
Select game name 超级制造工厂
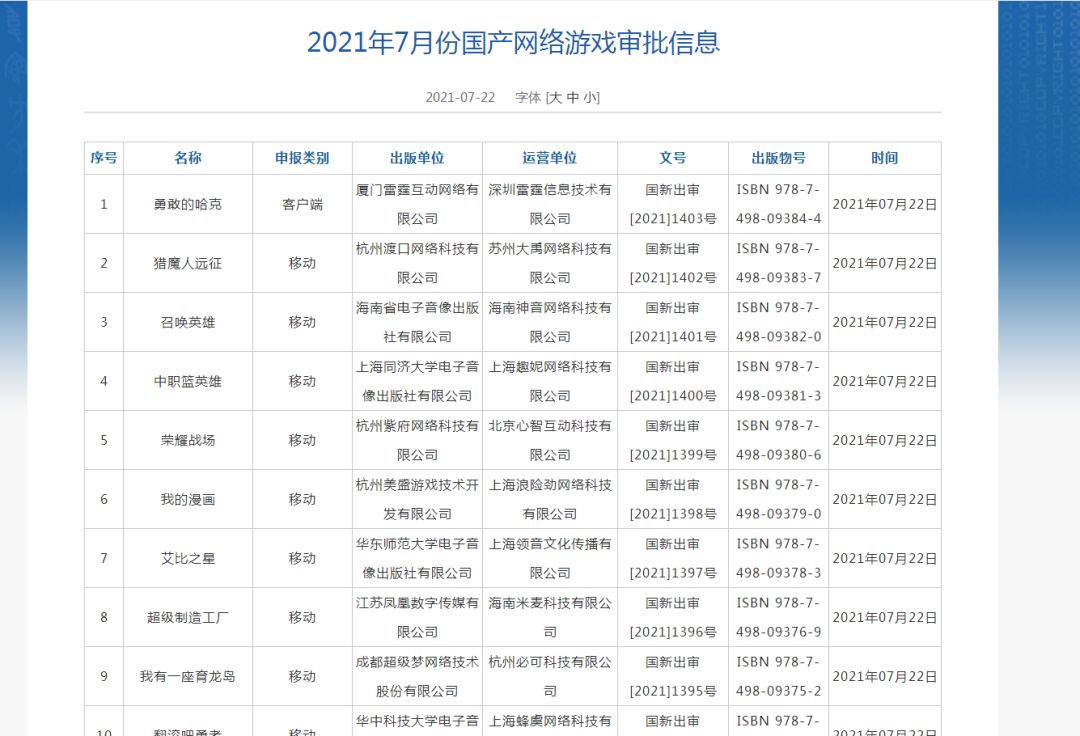point(188,618)
